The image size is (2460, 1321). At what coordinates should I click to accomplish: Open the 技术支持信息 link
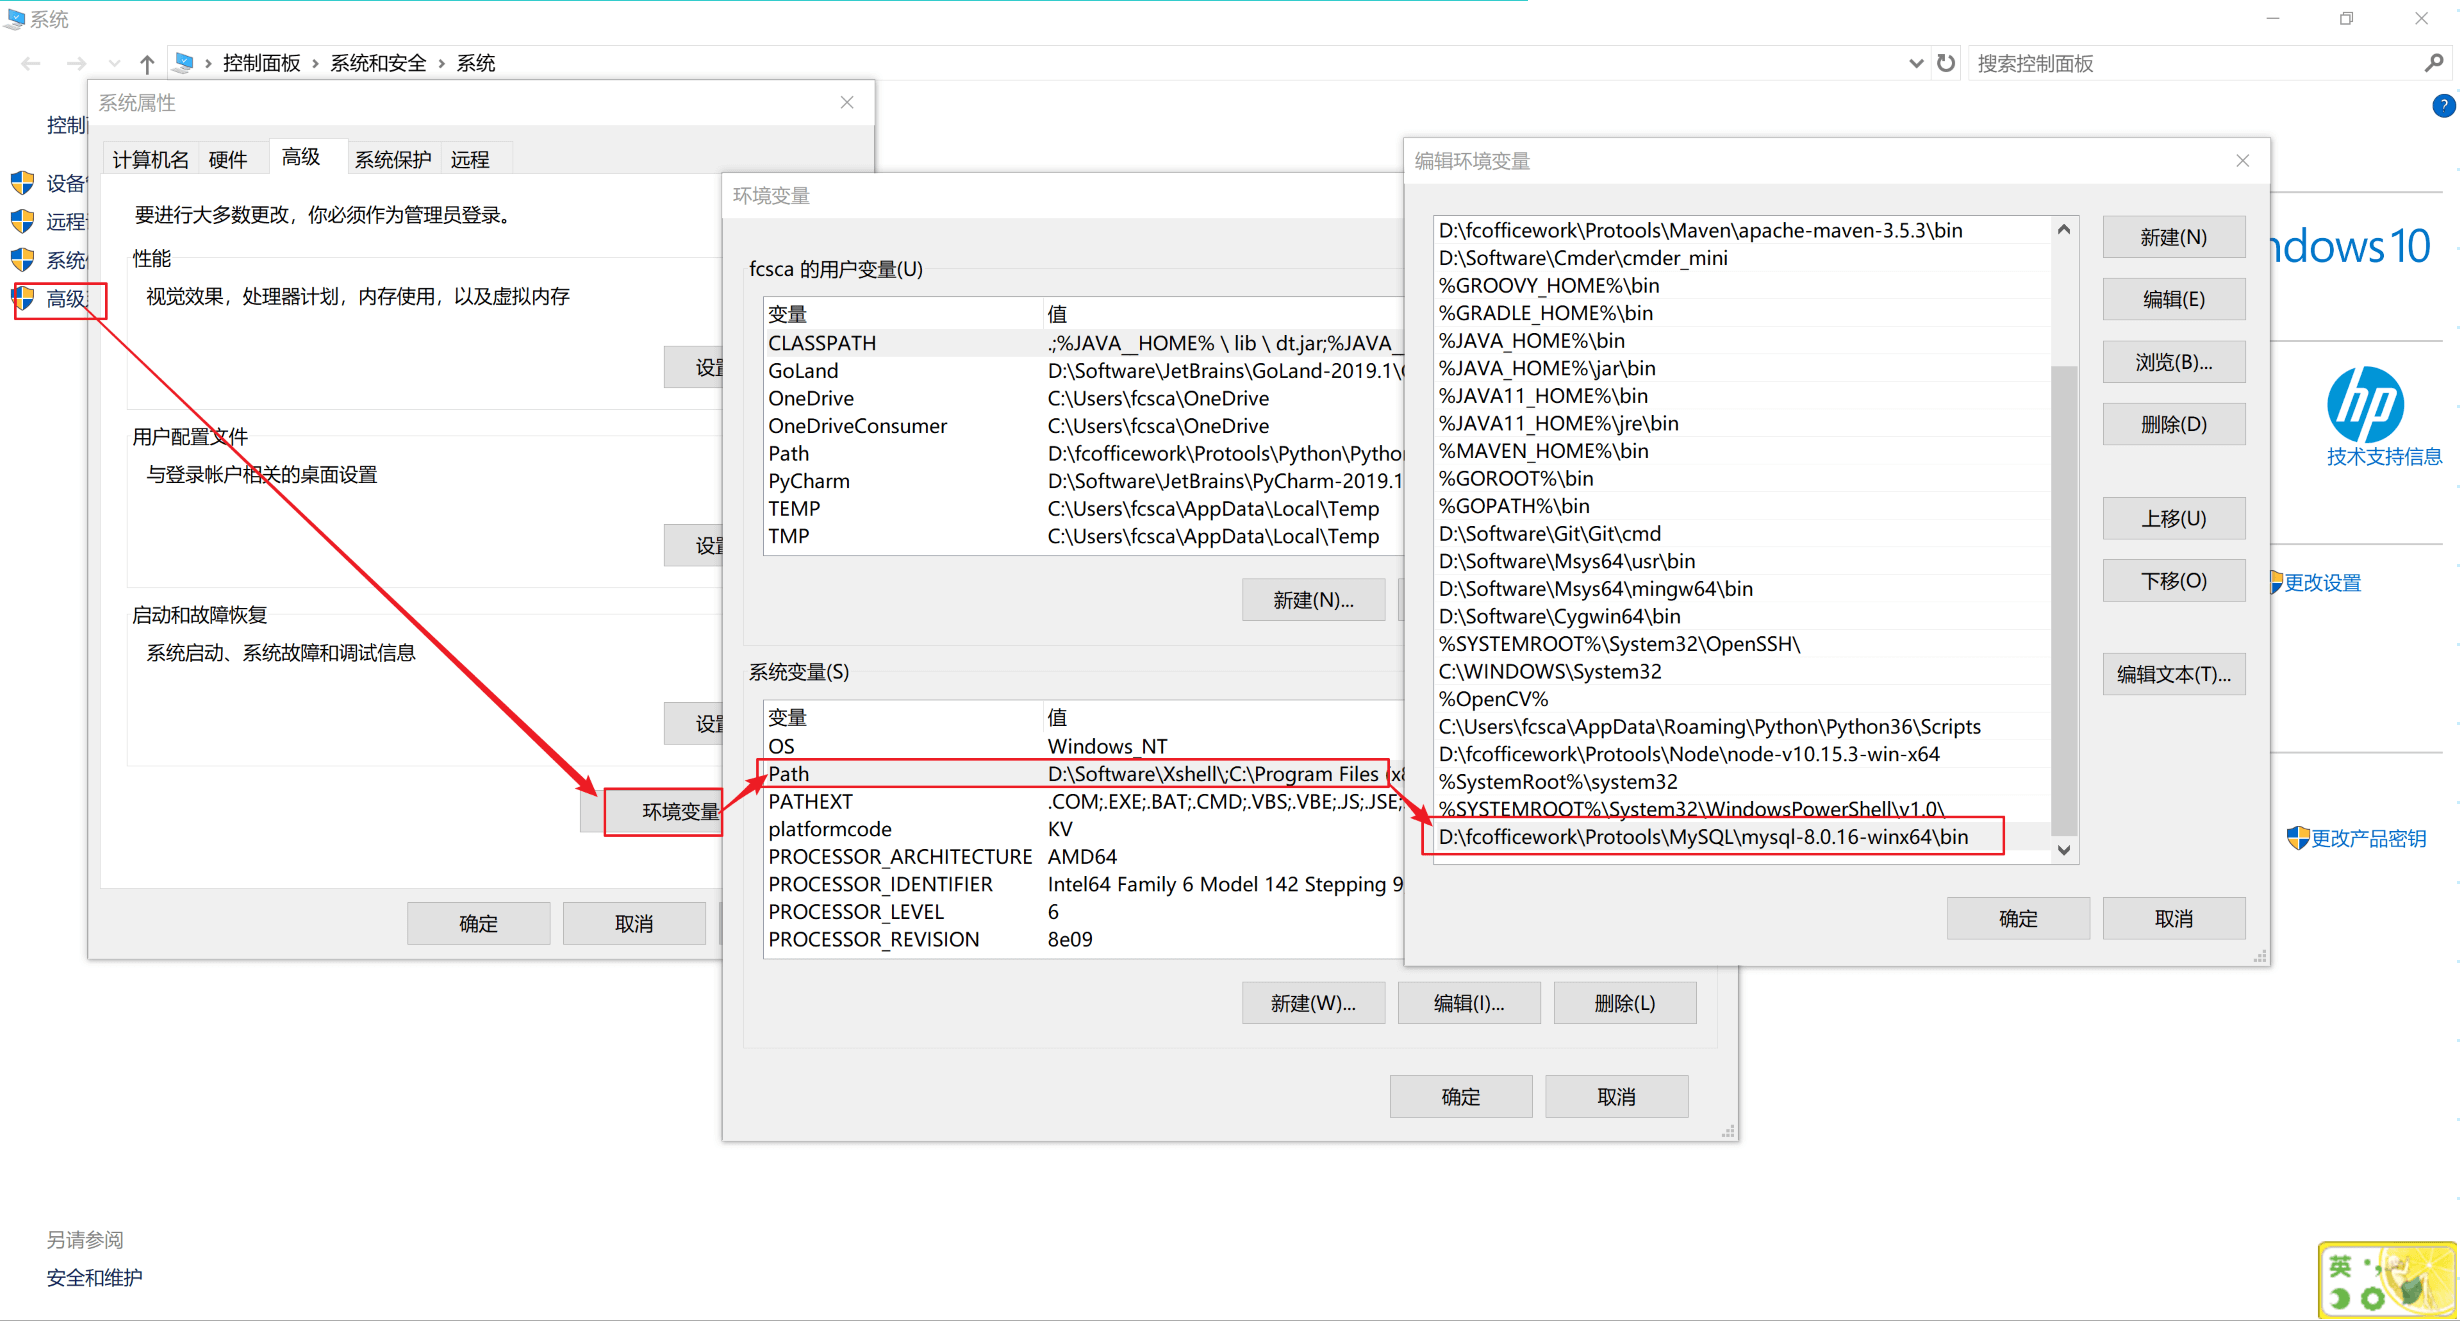pos(2384,457)
